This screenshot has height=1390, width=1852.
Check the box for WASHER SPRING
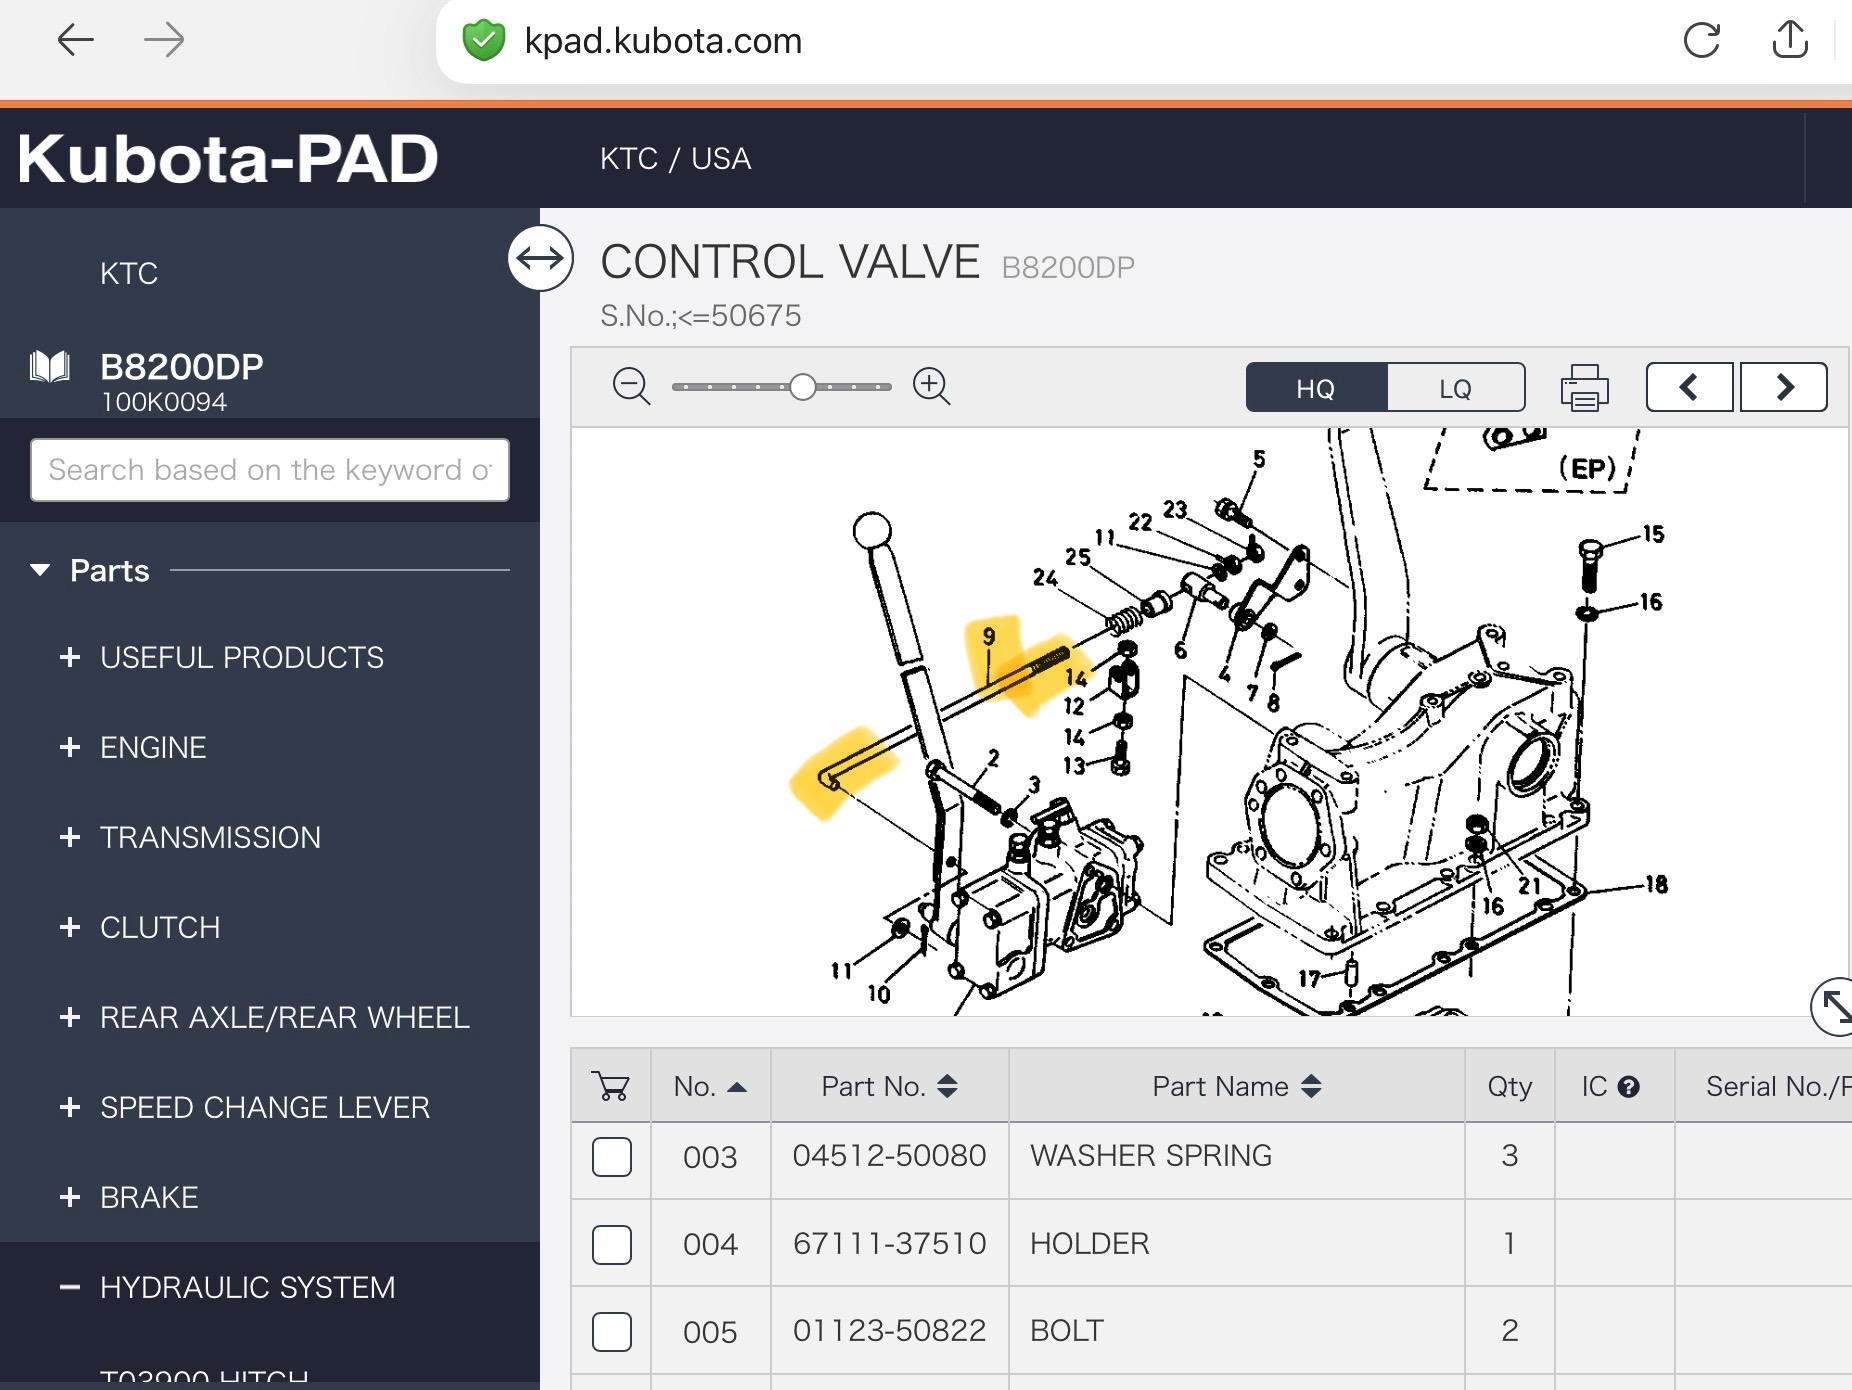click(x=612, y=1157)
